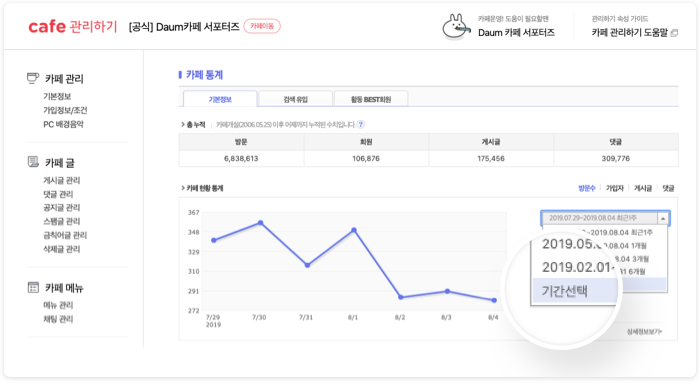Click the 카페 글 document icon
Screen dimensions: 700x384
[x=33, y=162]
